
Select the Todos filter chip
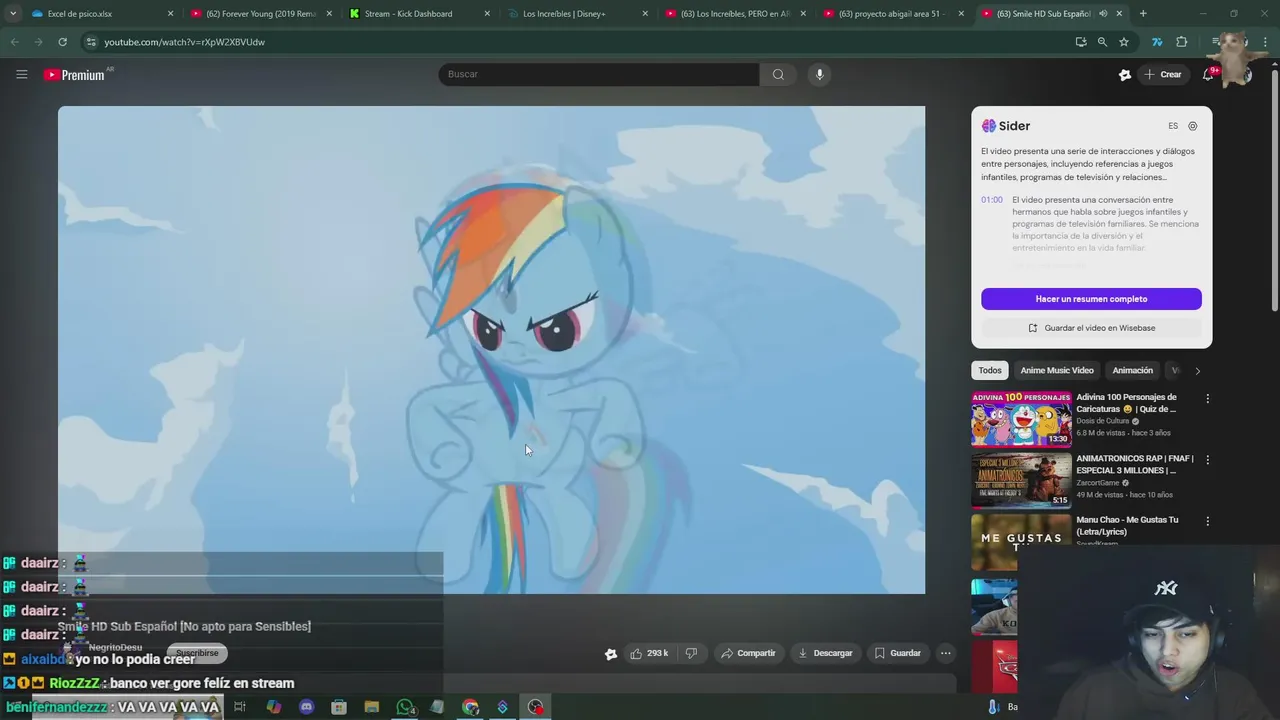click(x=990, y=370)
